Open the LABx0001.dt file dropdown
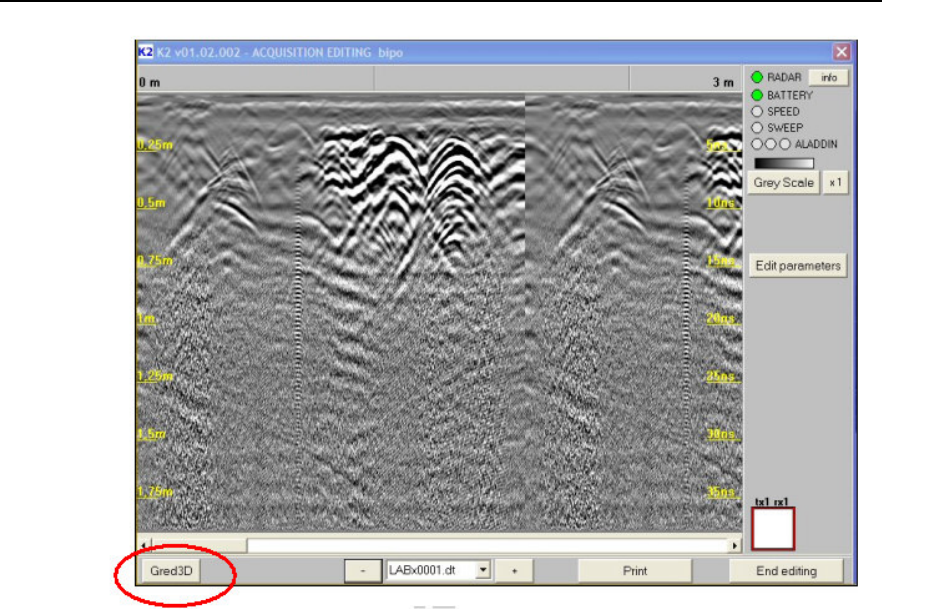Viewport: 949px width, 609px height. [x=484, y=571]
